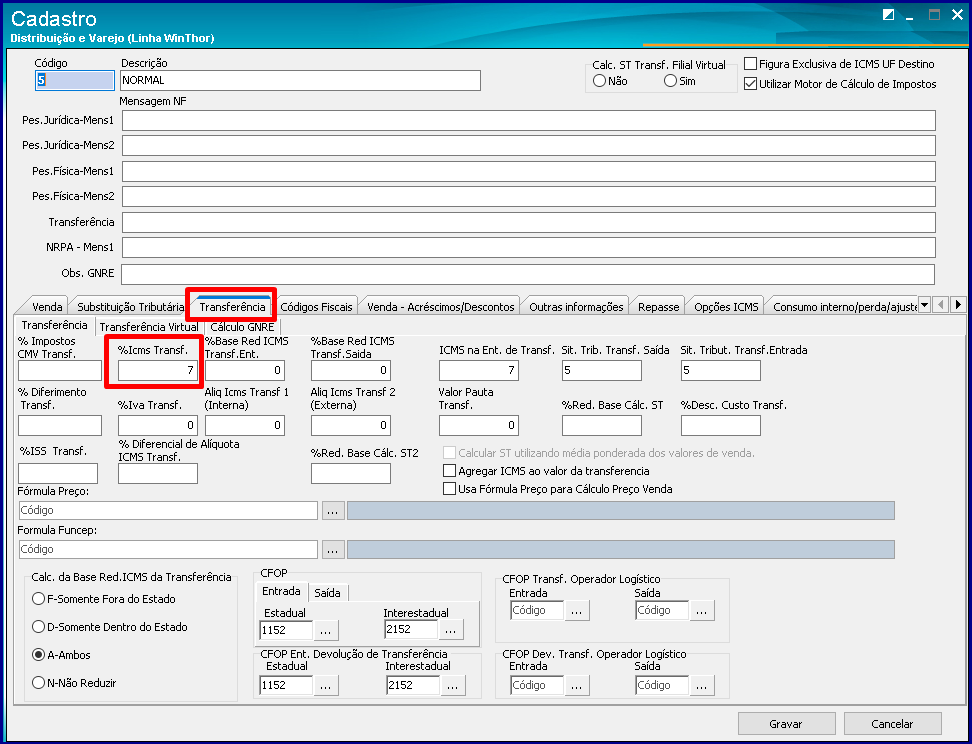Click Pes.Jurídica-Mens1 message field
Screen dimensions: 972x744
(x=529, y=120)
